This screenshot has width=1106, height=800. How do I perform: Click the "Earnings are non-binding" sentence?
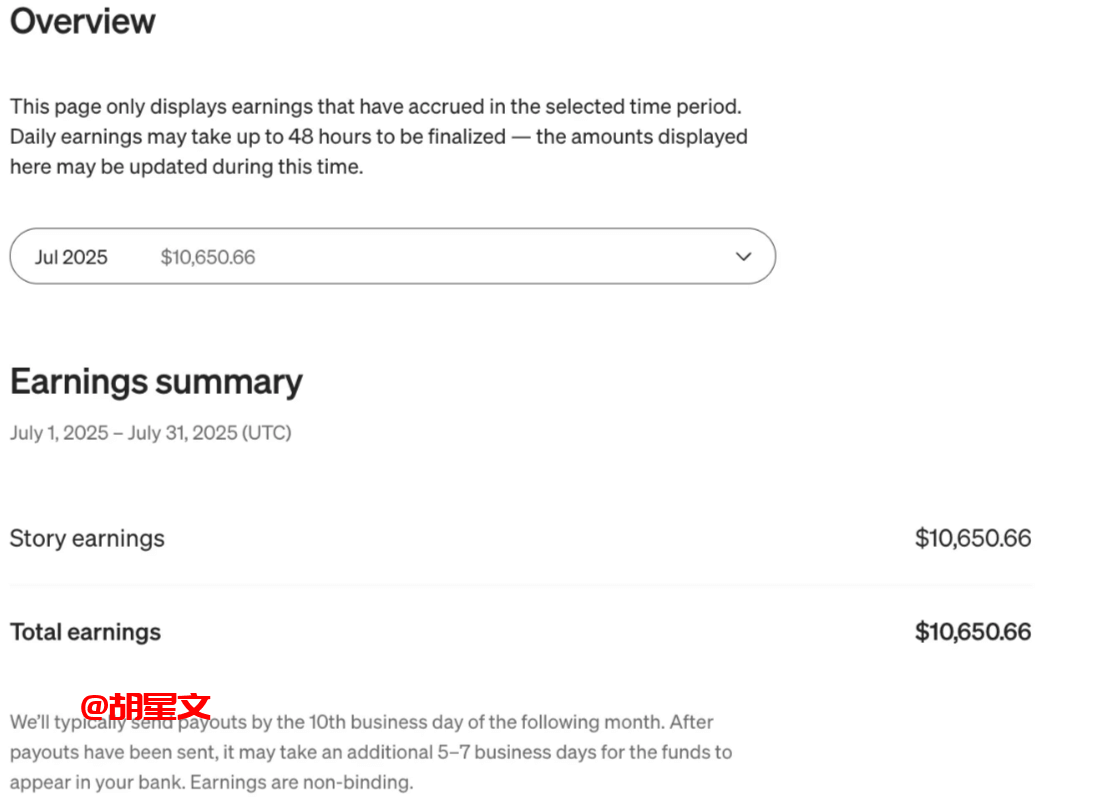pyautogui.click(x=301, y=782)
